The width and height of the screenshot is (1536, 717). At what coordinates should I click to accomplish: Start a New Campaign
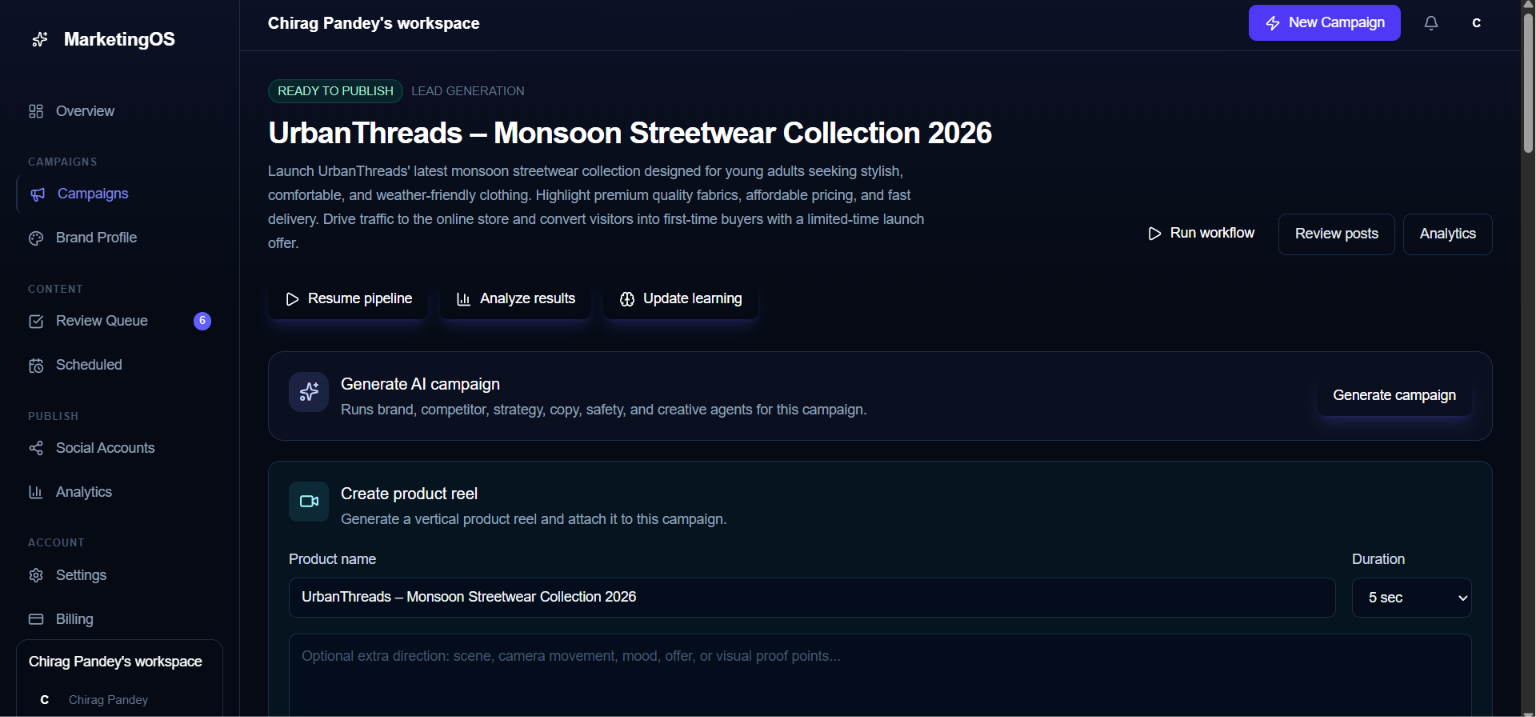1325,23
